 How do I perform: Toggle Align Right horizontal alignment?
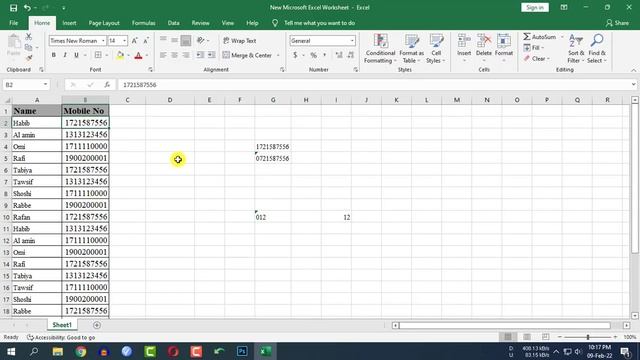pyautogui.click(x=186, y=55)
